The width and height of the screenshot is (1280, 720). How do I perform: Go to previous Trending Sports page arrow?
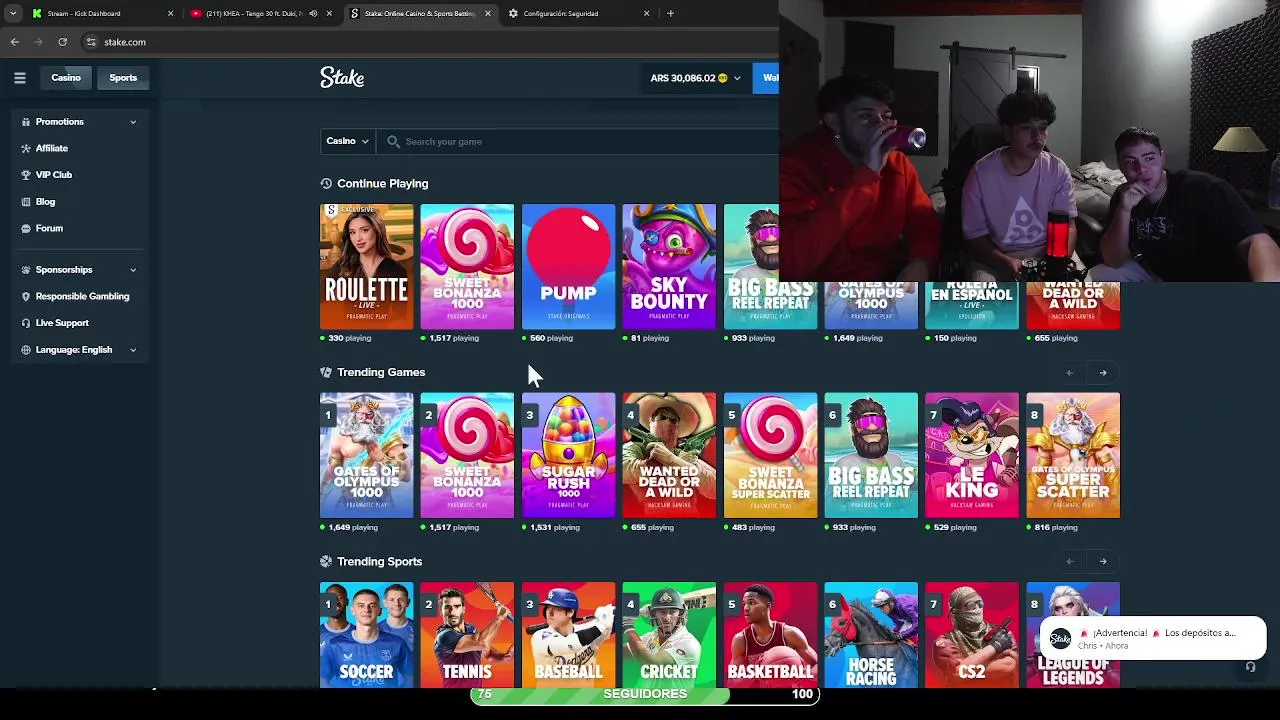click(x=1070, y=562)
